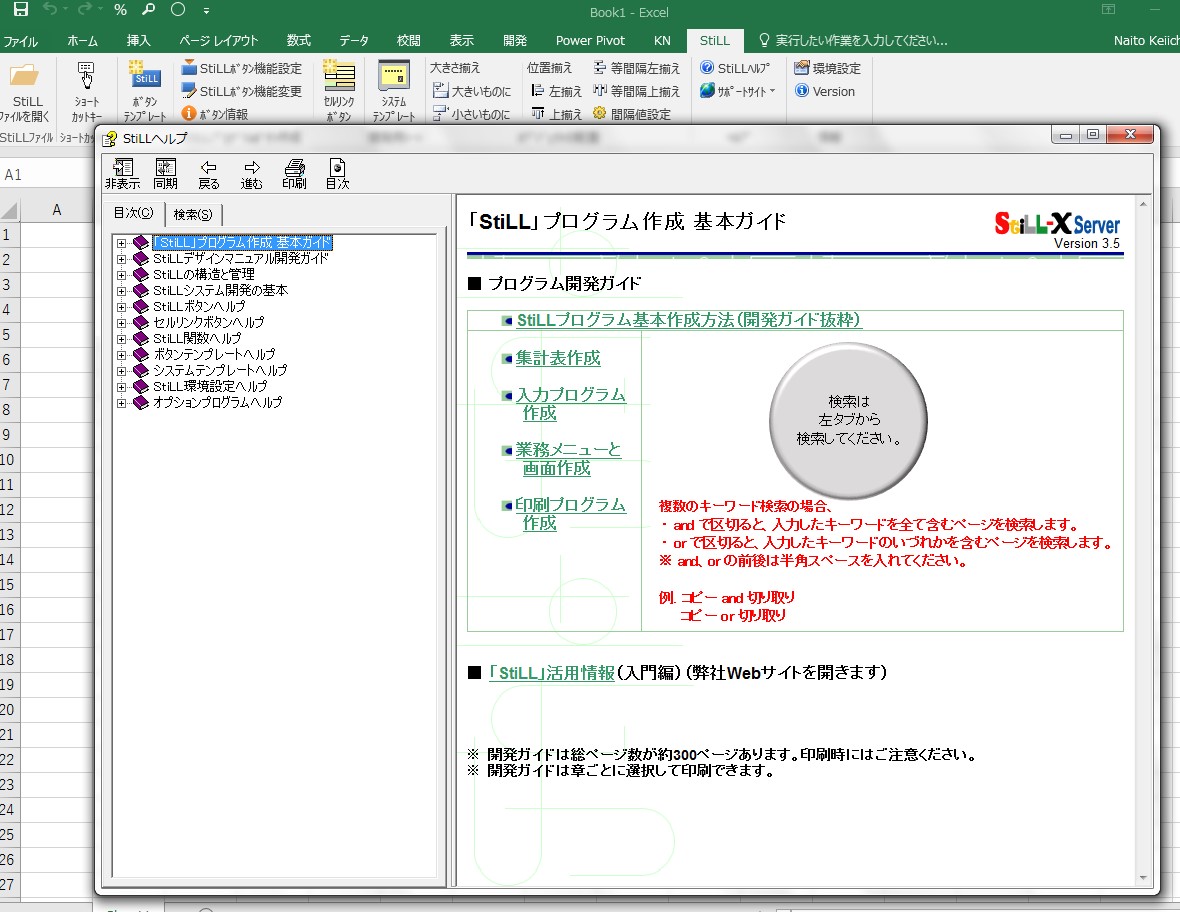Expand ボタンテンプレートヘルプ tree node

click(121, 354)
